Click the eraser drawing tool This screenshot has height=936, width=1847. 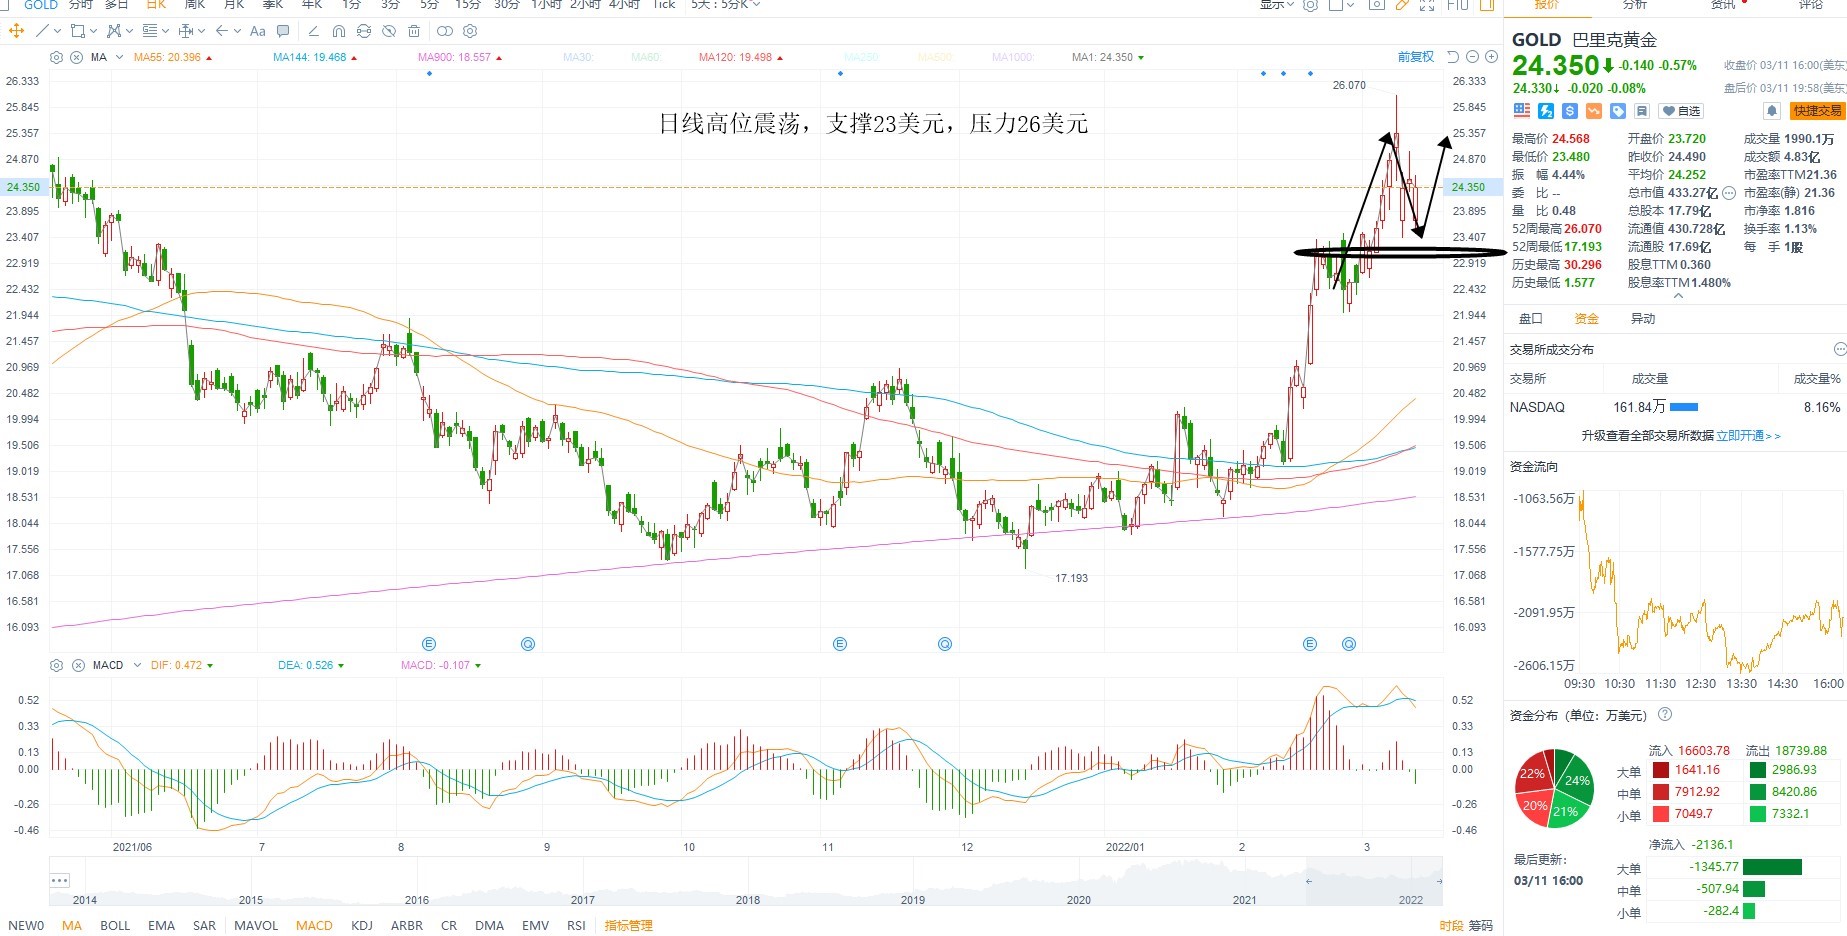pos(313,31)
